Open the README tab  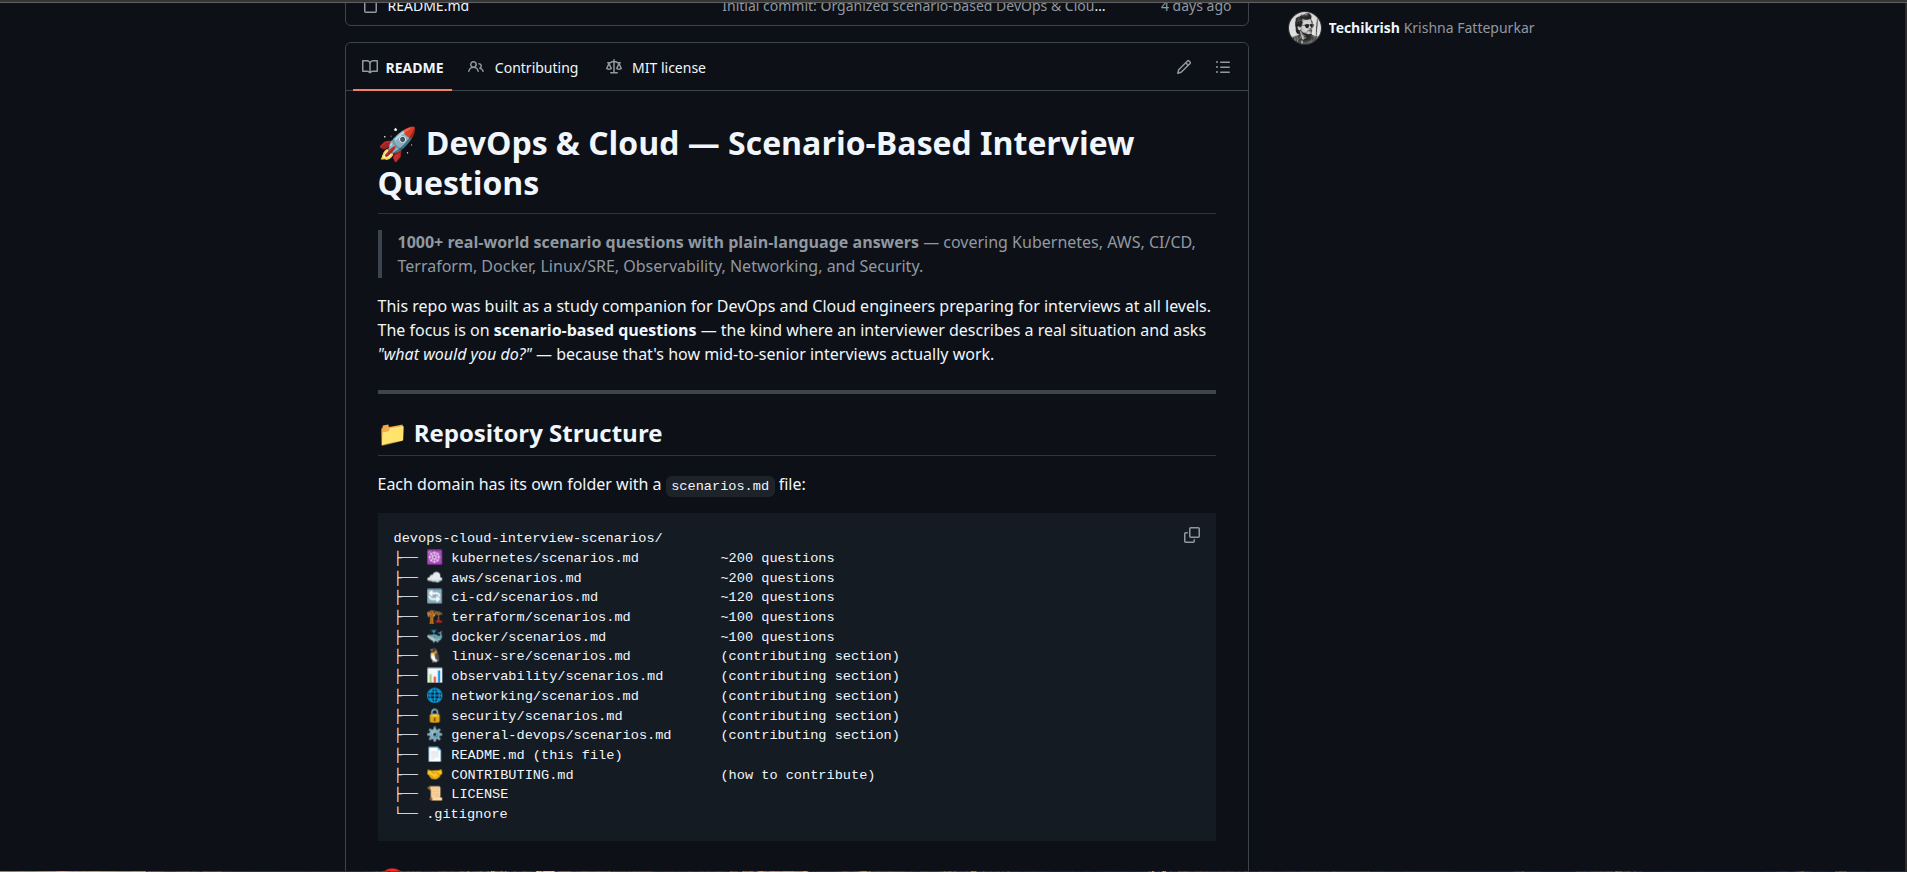coord(402,68)
